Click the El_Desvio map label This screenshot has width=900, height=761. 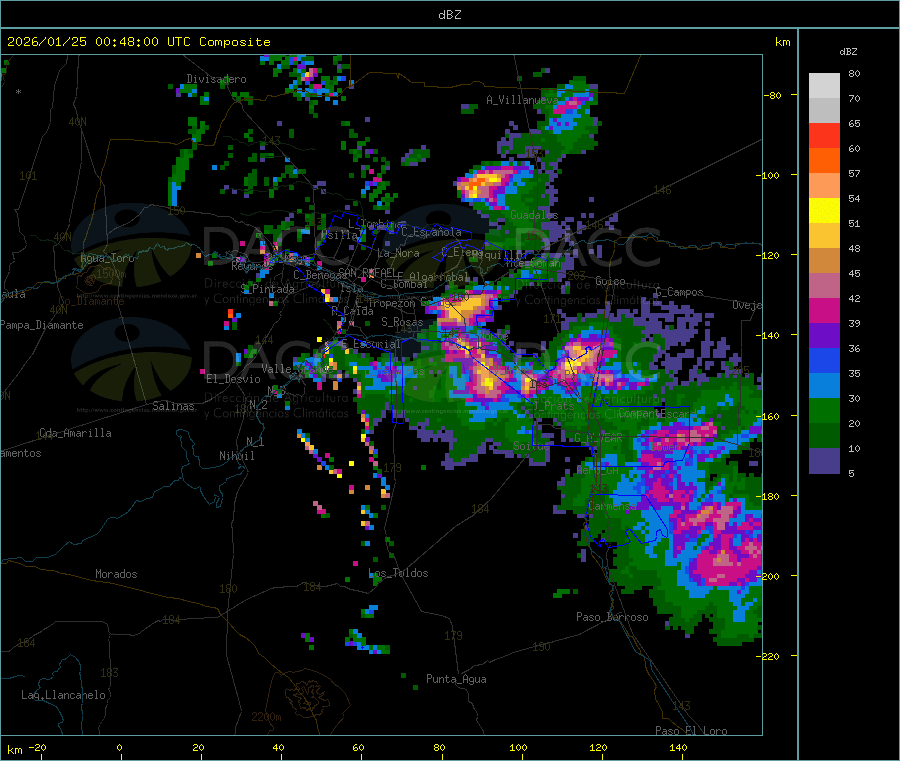click(x=234, y=379)
